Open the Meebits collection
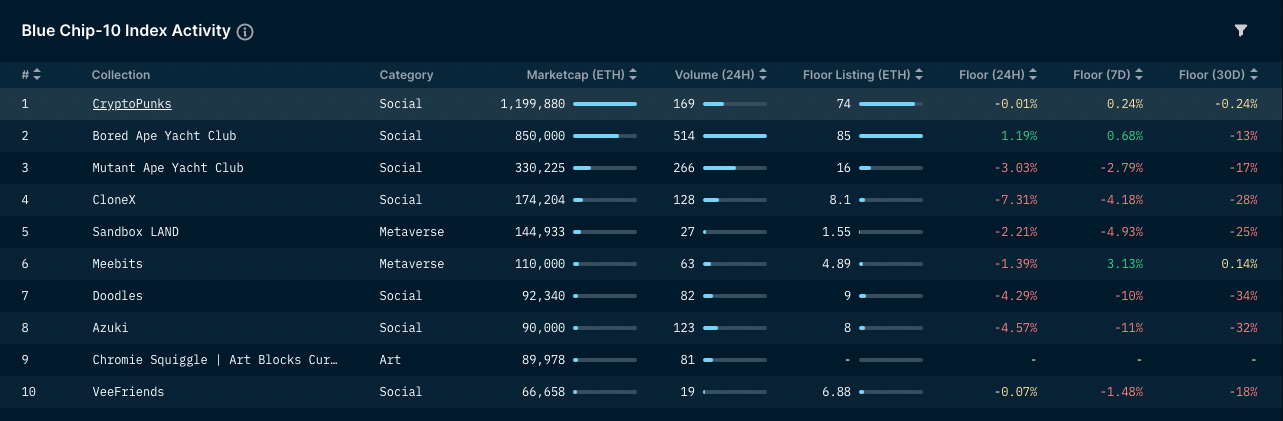Screen dimensions: 1283x421 118,264
